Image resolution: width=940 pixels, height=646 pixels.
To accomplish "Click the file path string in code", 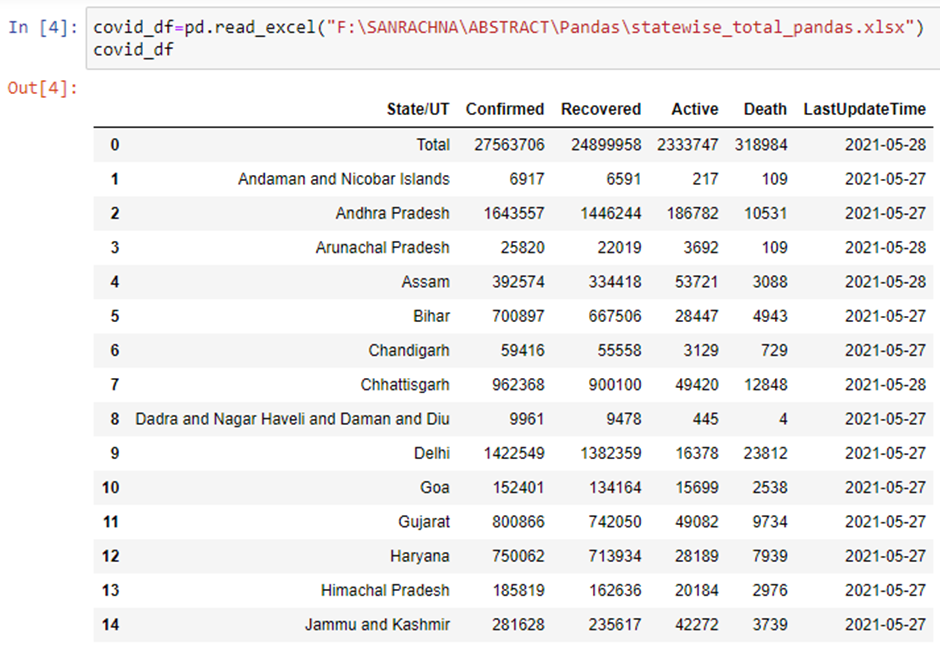I will (619, 27).
